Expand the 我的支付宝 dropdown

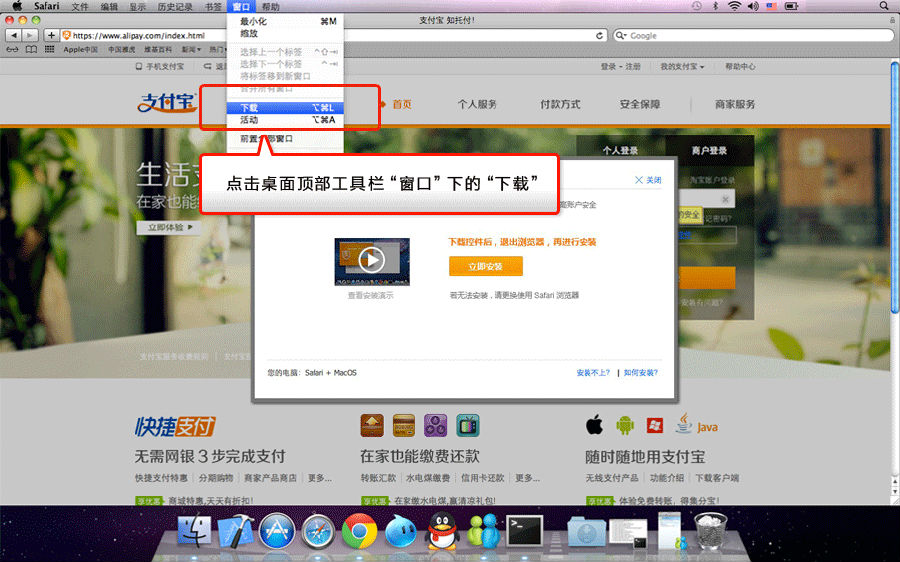tap(682, 67)
